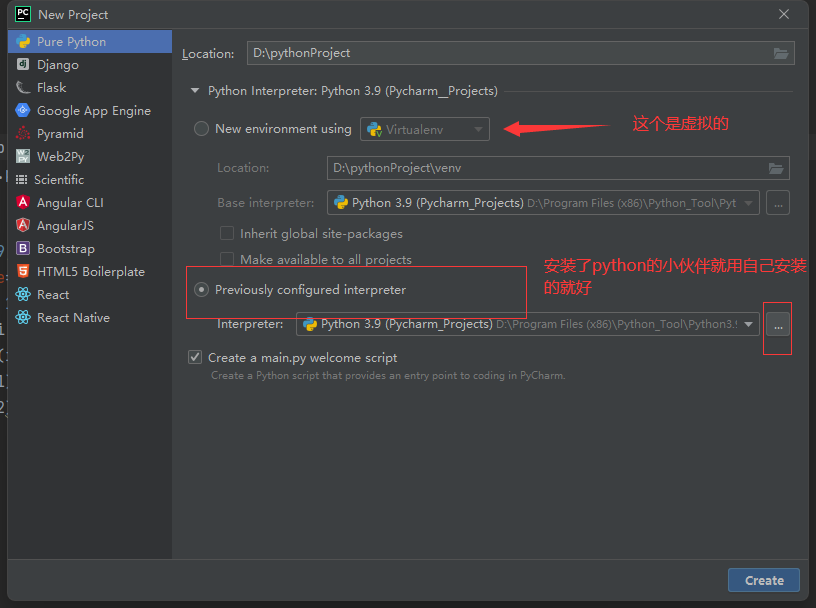Click the welcome script description text
Image resolution: width=816 pixels, height=608 pixels.
point(388,375)
